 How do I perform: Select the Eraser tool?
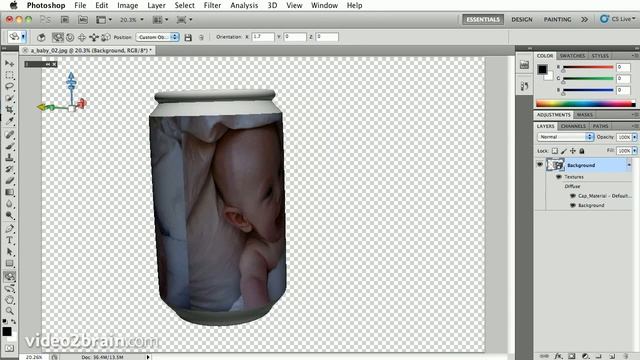9,180
